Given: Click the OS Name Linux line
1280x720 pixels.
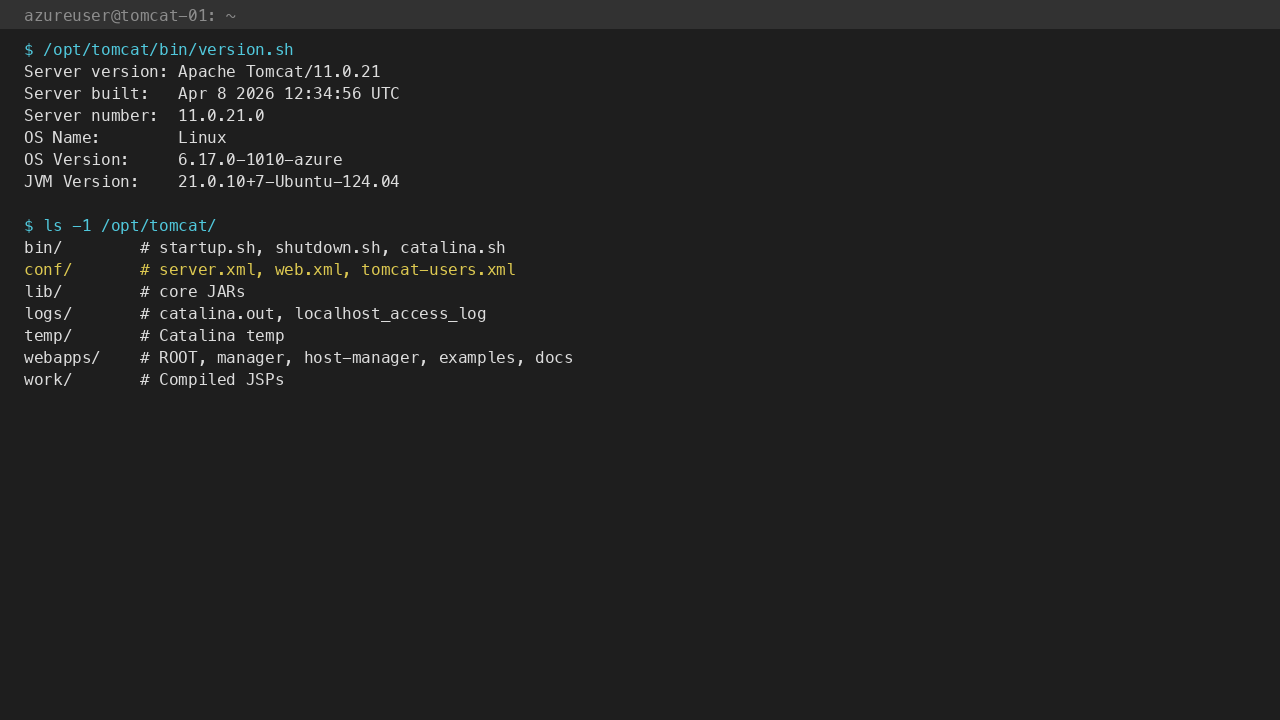Looking at the screenshot, I should pyautogui.click(x=125, y=138).
